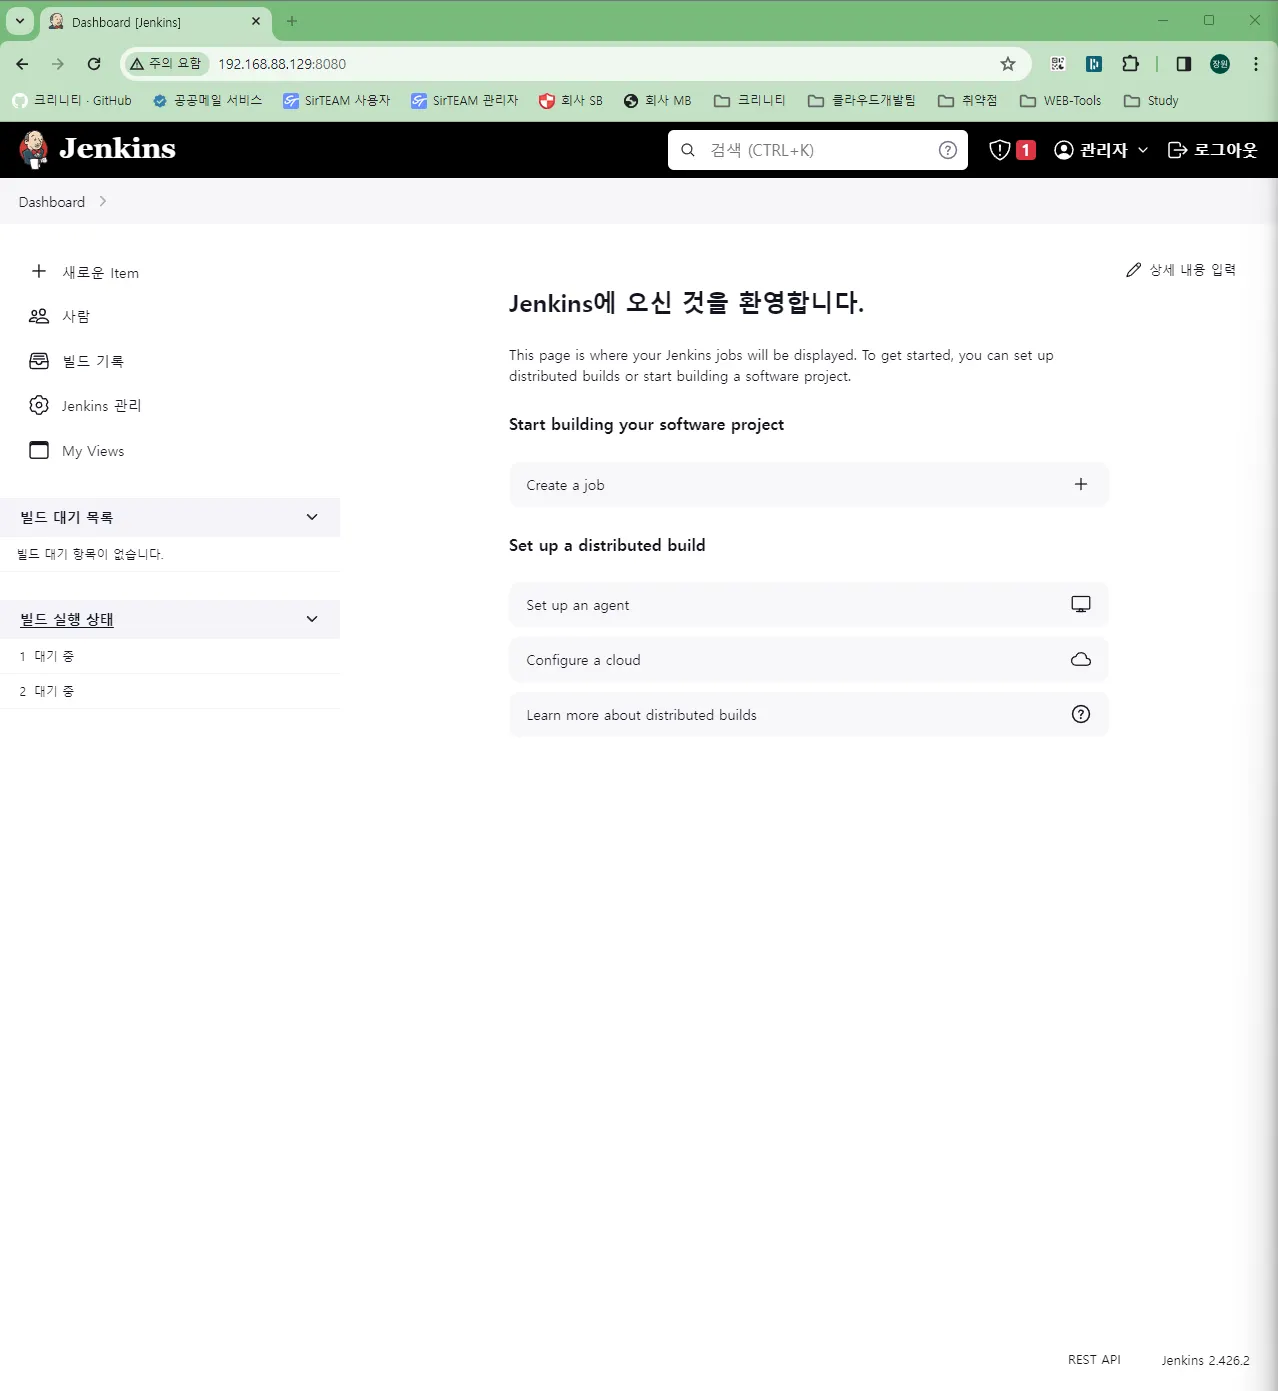
Task: Expand the Dashboard breadcrumb chevron
Action: [103, 202]
